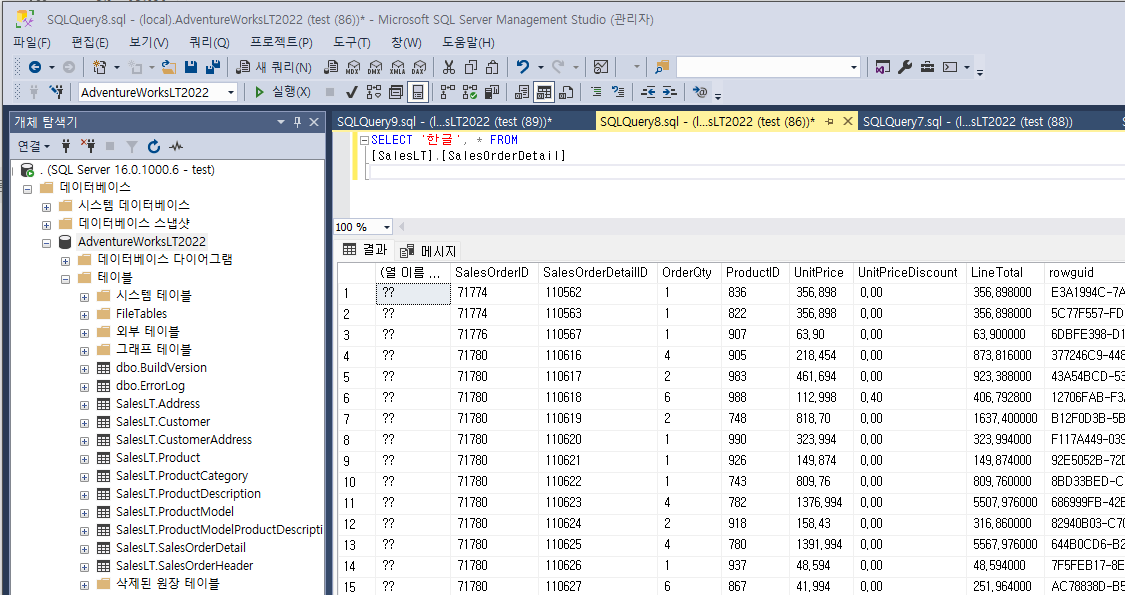The width and height of the screenshot is (1125, 595).
Task: Click the 실행(X) execute button
Action: coord(282,92)
